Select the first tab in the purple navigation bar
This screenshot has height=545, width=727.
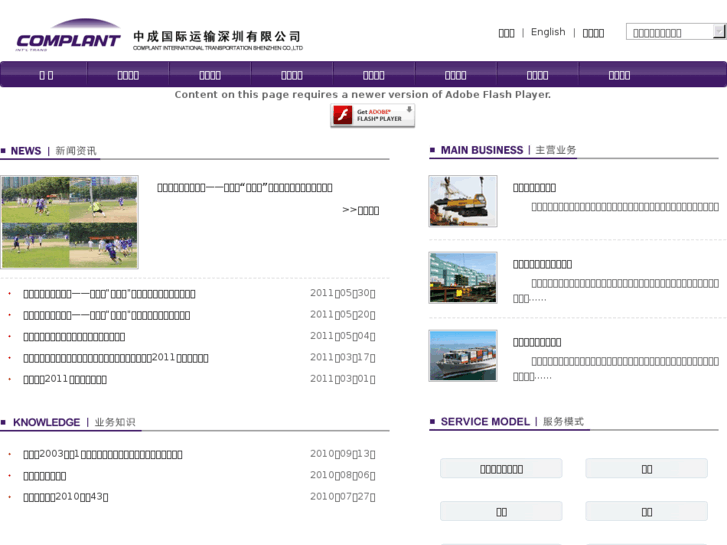46,75
